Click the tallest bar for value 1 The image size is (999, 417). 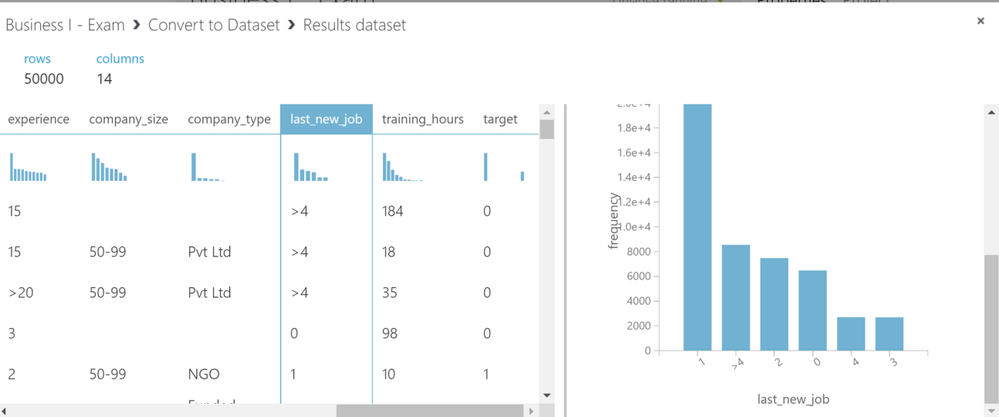point(698,227)
